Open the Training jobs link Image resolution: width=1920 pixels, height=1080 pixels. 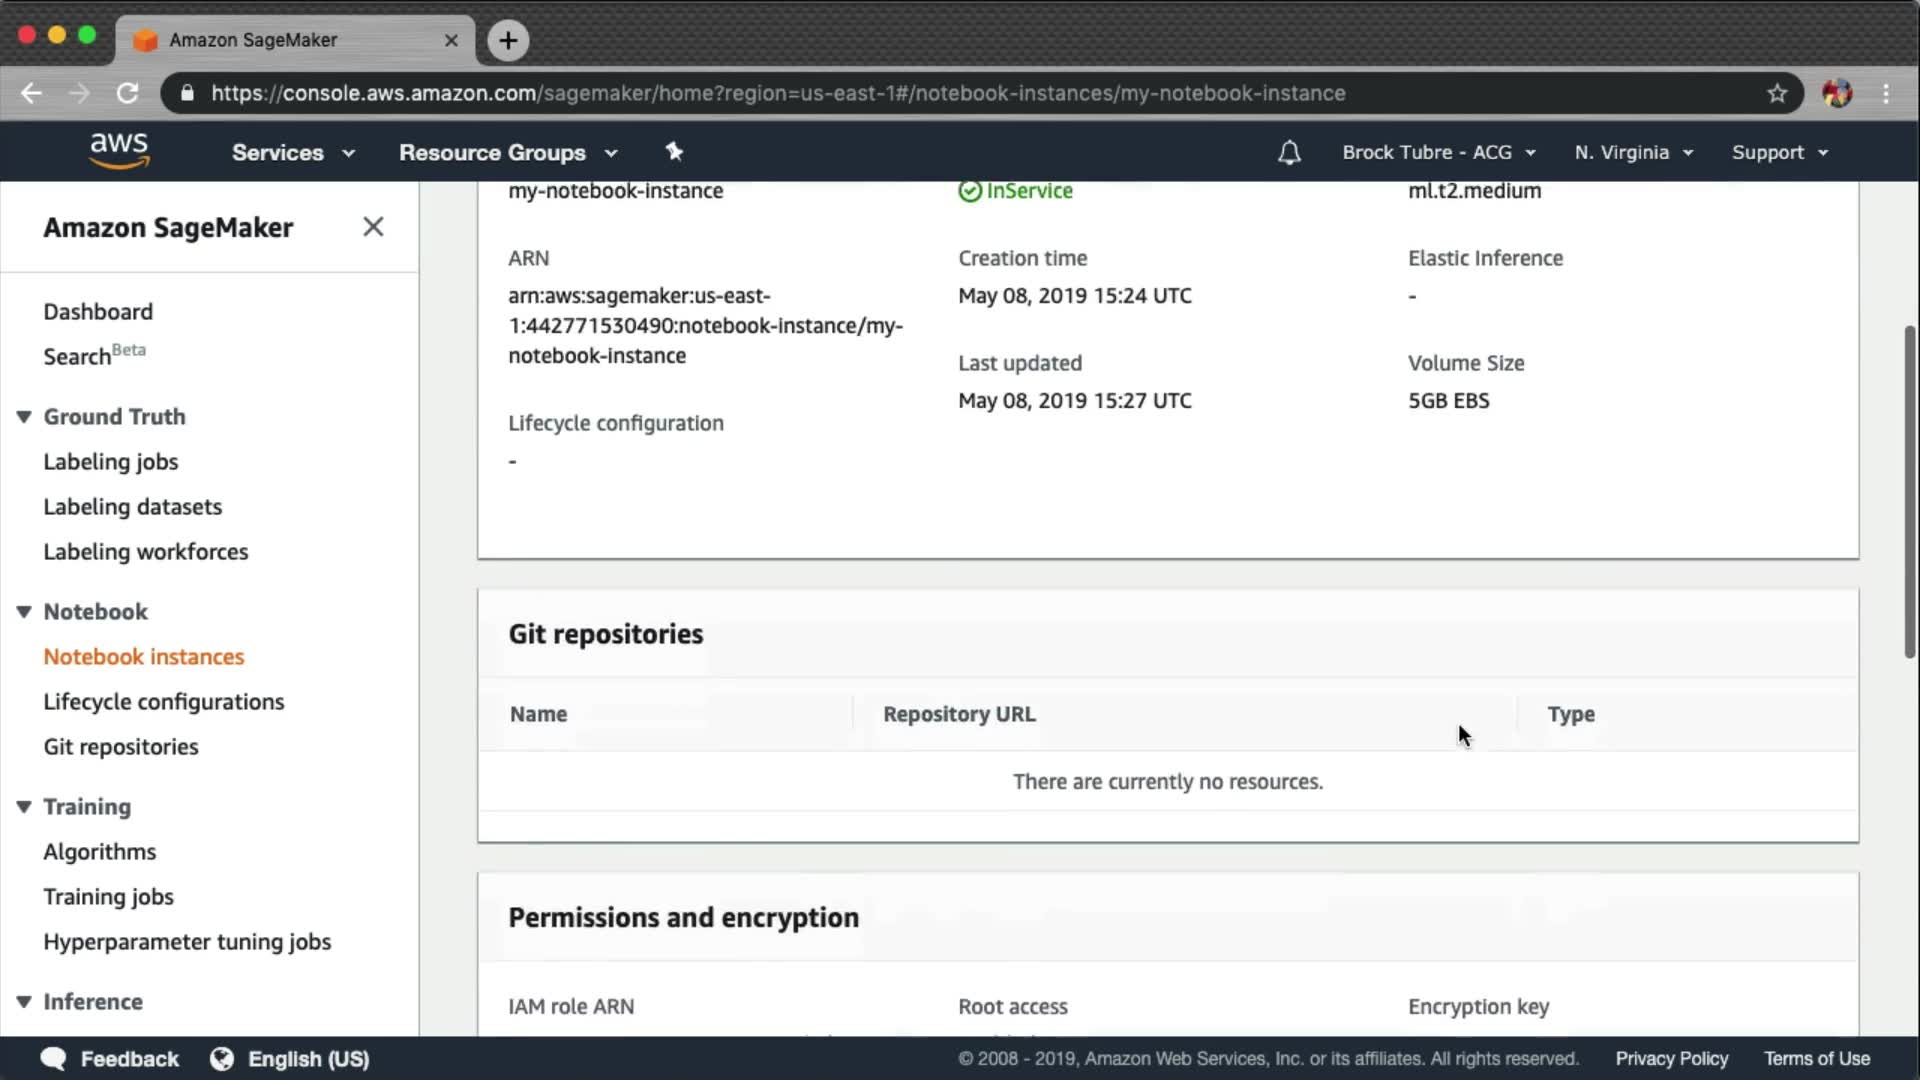click(x=108, y=897)
